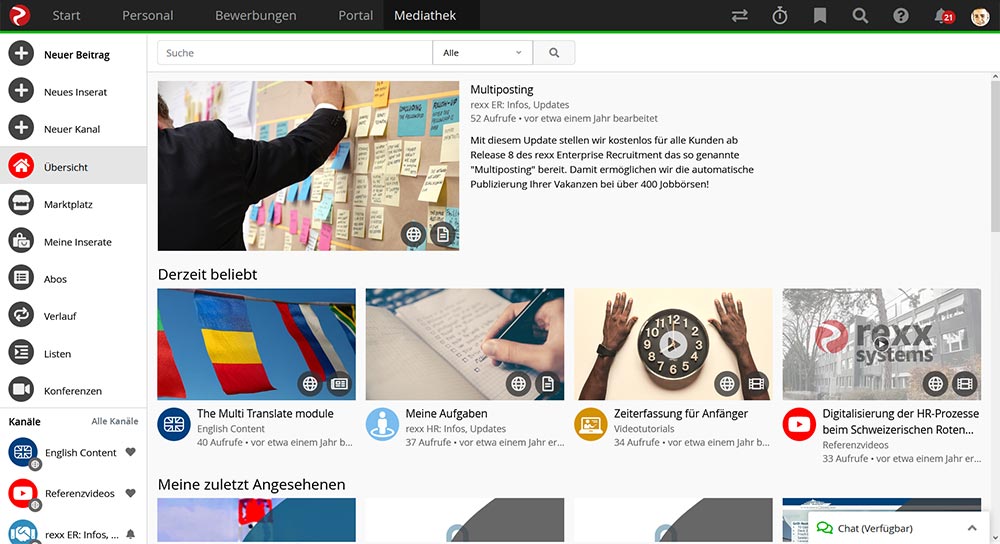Viewport: 1000px width, 544px height.
Task: Click 'rexx ER: Infos, Updates' under Multiposting
Action: pos(520,105)
